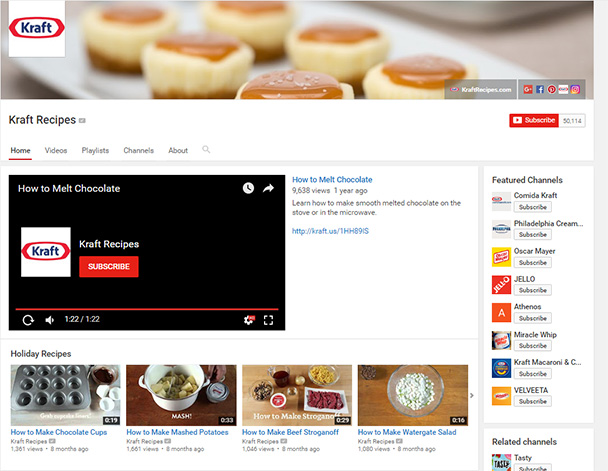The width and height of the screenshot is (608, 471).
Task: Click the red channel Subscribe button
Action: [x=533, y=120]
